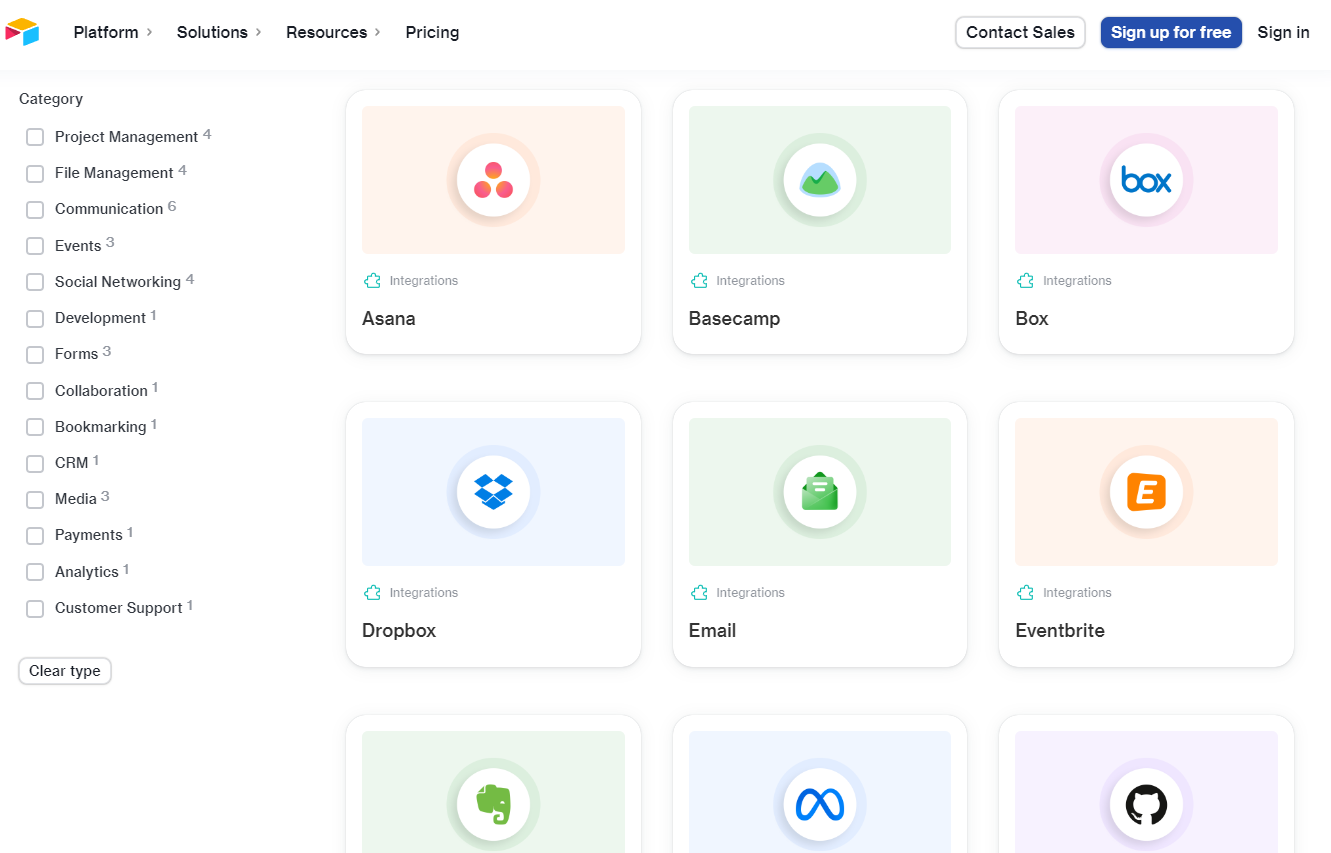The height and width of the screenshot is (853, 1331).
Task: Click the Box logo icon
Action: (1146, 180)
